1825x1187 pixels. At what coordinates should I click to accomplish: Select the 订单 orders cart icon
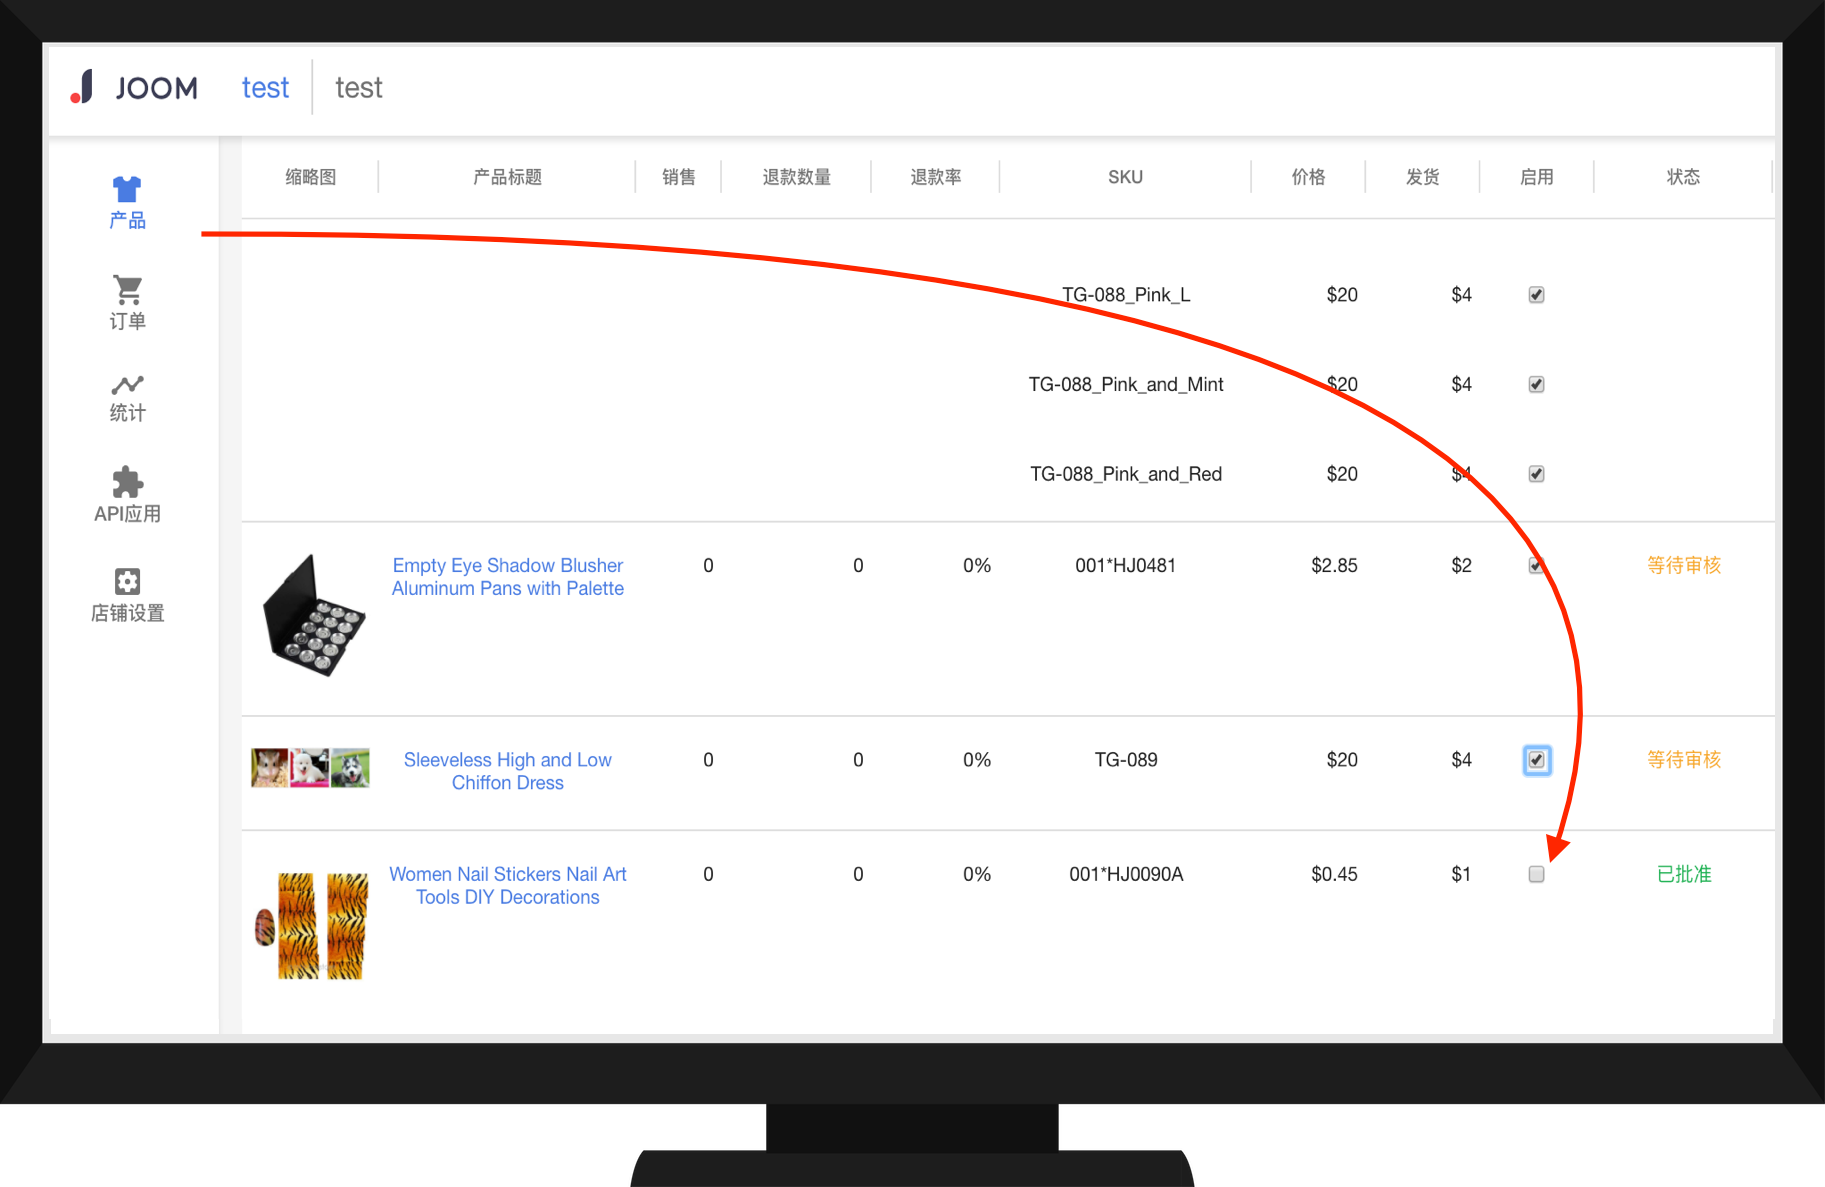tap(126, 300)
